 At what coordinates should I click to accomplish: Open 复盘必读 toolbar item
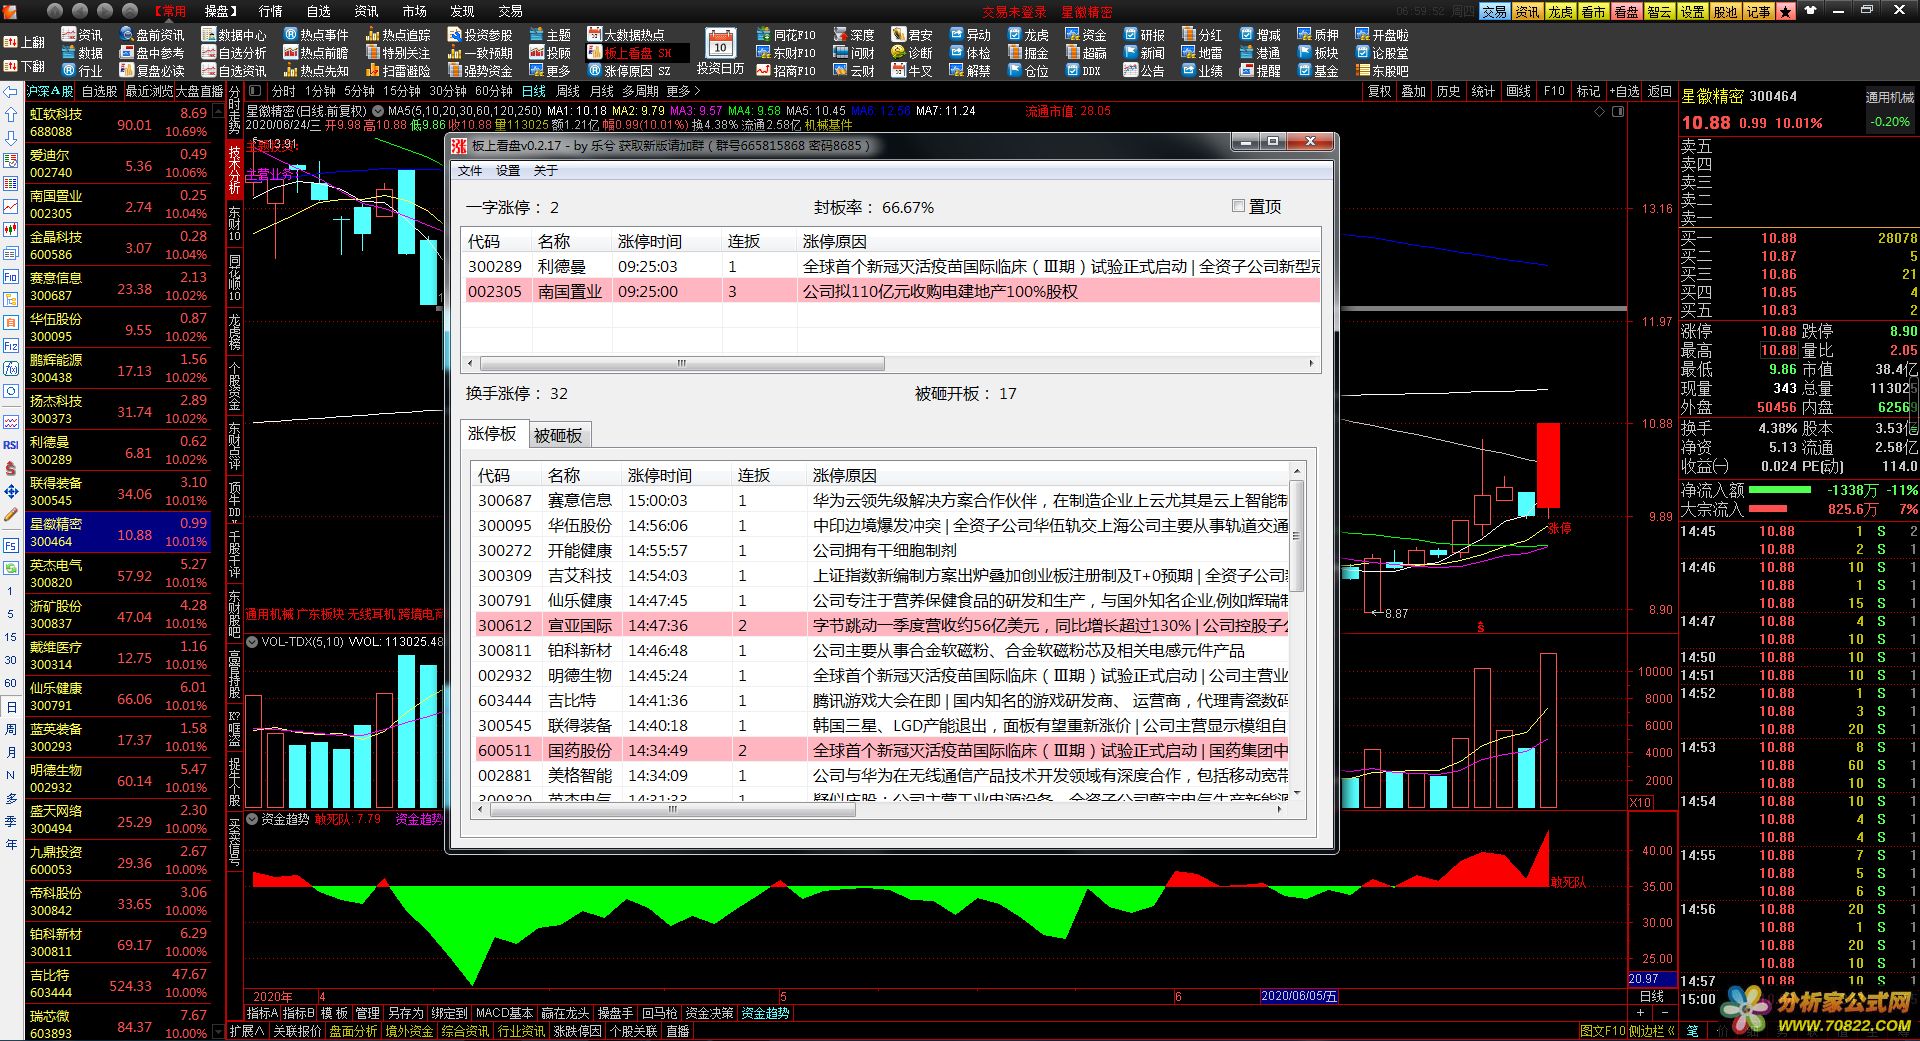tap(152, 71)
